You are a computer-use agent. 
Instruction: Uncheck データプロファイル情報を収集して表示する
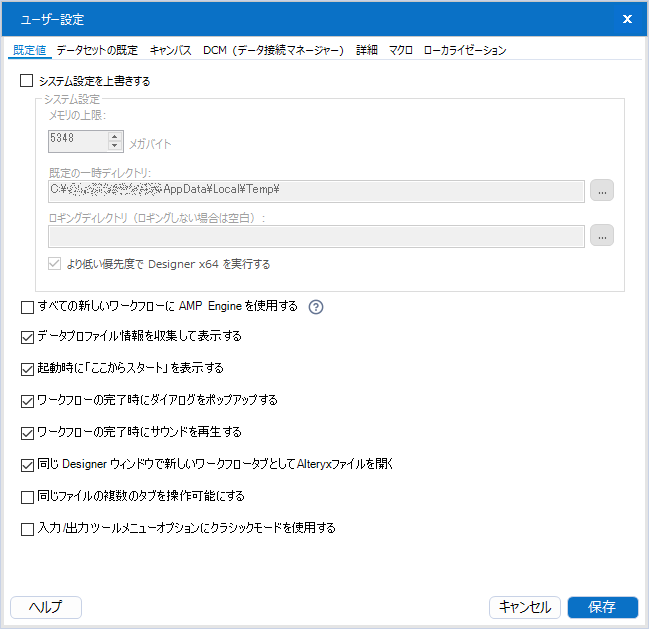point(27,337)
